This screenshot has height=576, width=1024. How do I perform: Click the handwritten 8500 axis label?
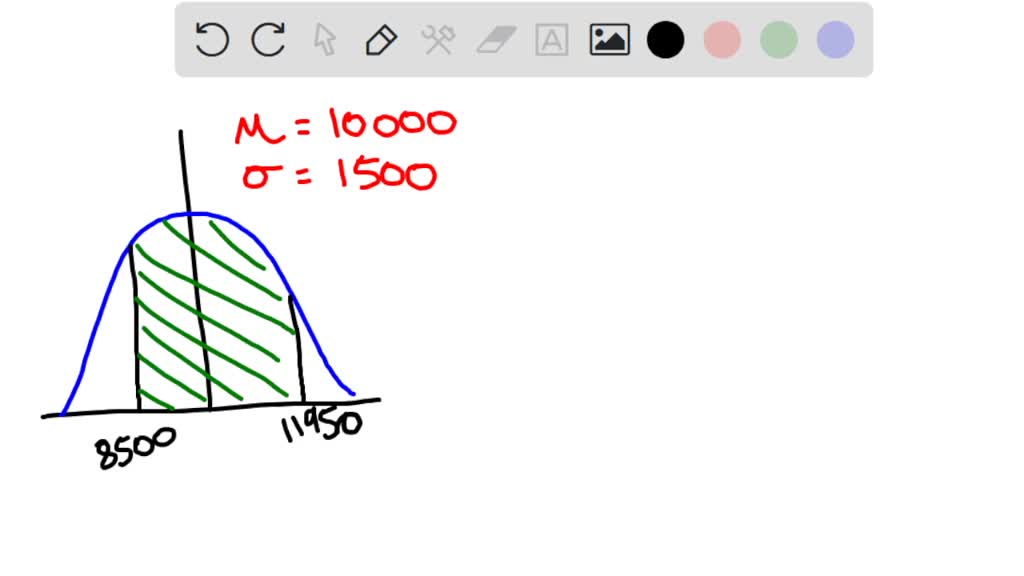point(136,447)
